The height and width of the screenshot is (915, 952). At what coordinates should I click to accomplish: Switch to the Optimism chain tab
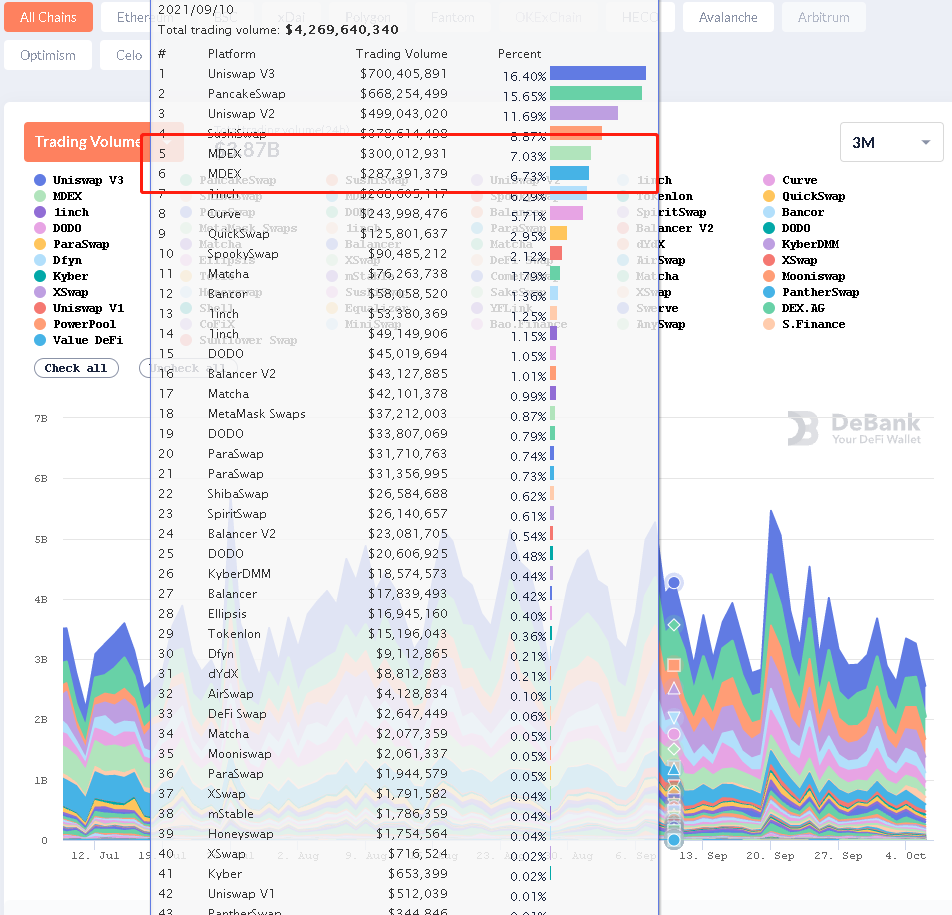click(x=48, y=55)
